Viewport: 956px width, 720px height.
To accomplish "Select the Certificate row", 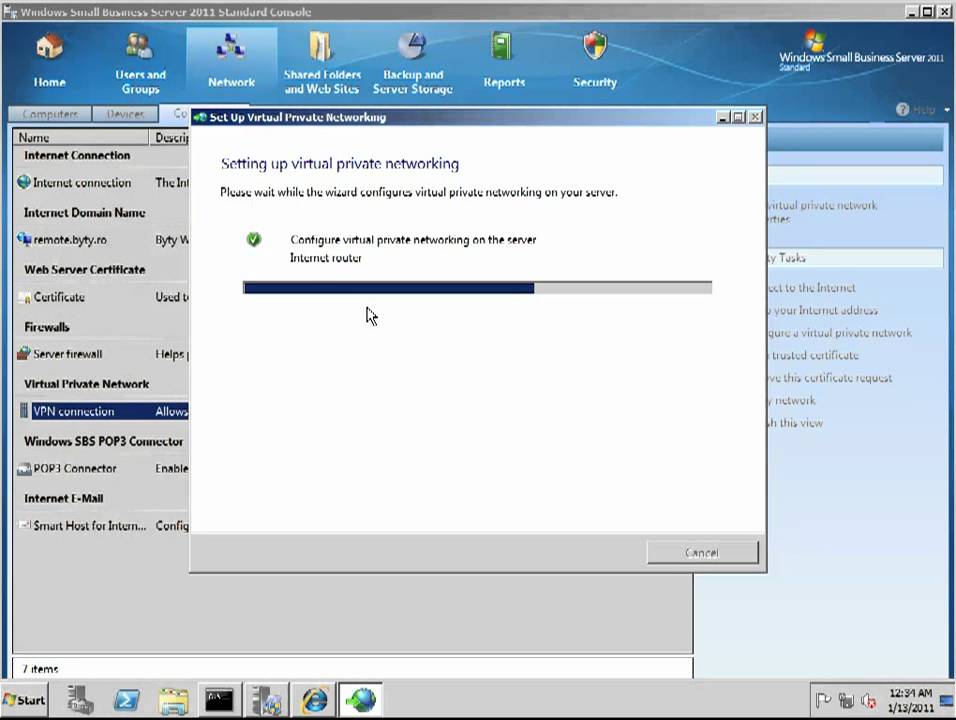I will [x=101, y=297].
